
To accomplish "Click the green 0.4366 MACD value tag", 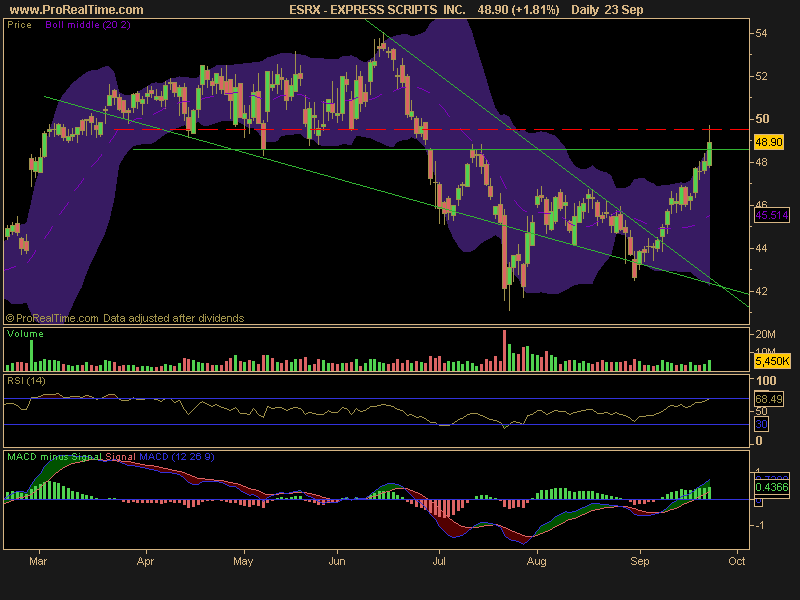I will [x=771, y=487].
